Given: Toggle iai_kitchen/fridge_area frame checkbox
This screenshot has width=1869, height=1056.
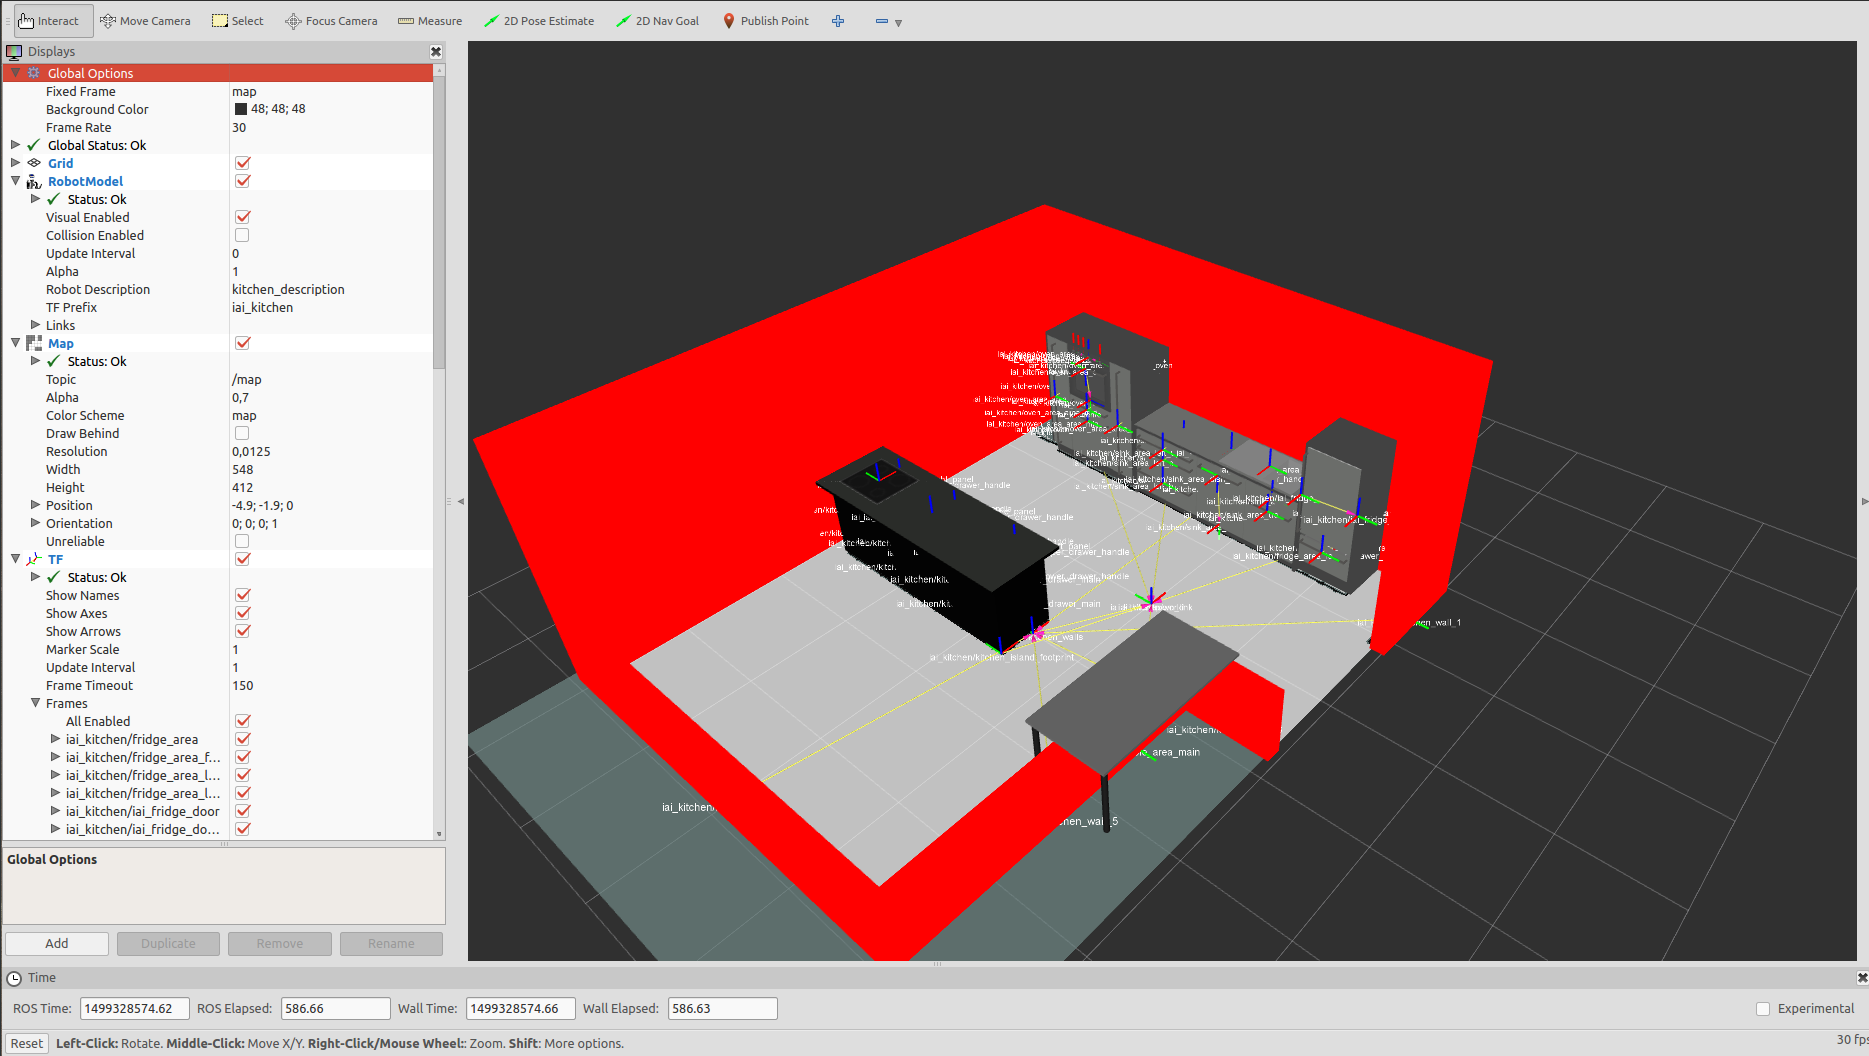Looking at the screenshot, I should [242, 739].
